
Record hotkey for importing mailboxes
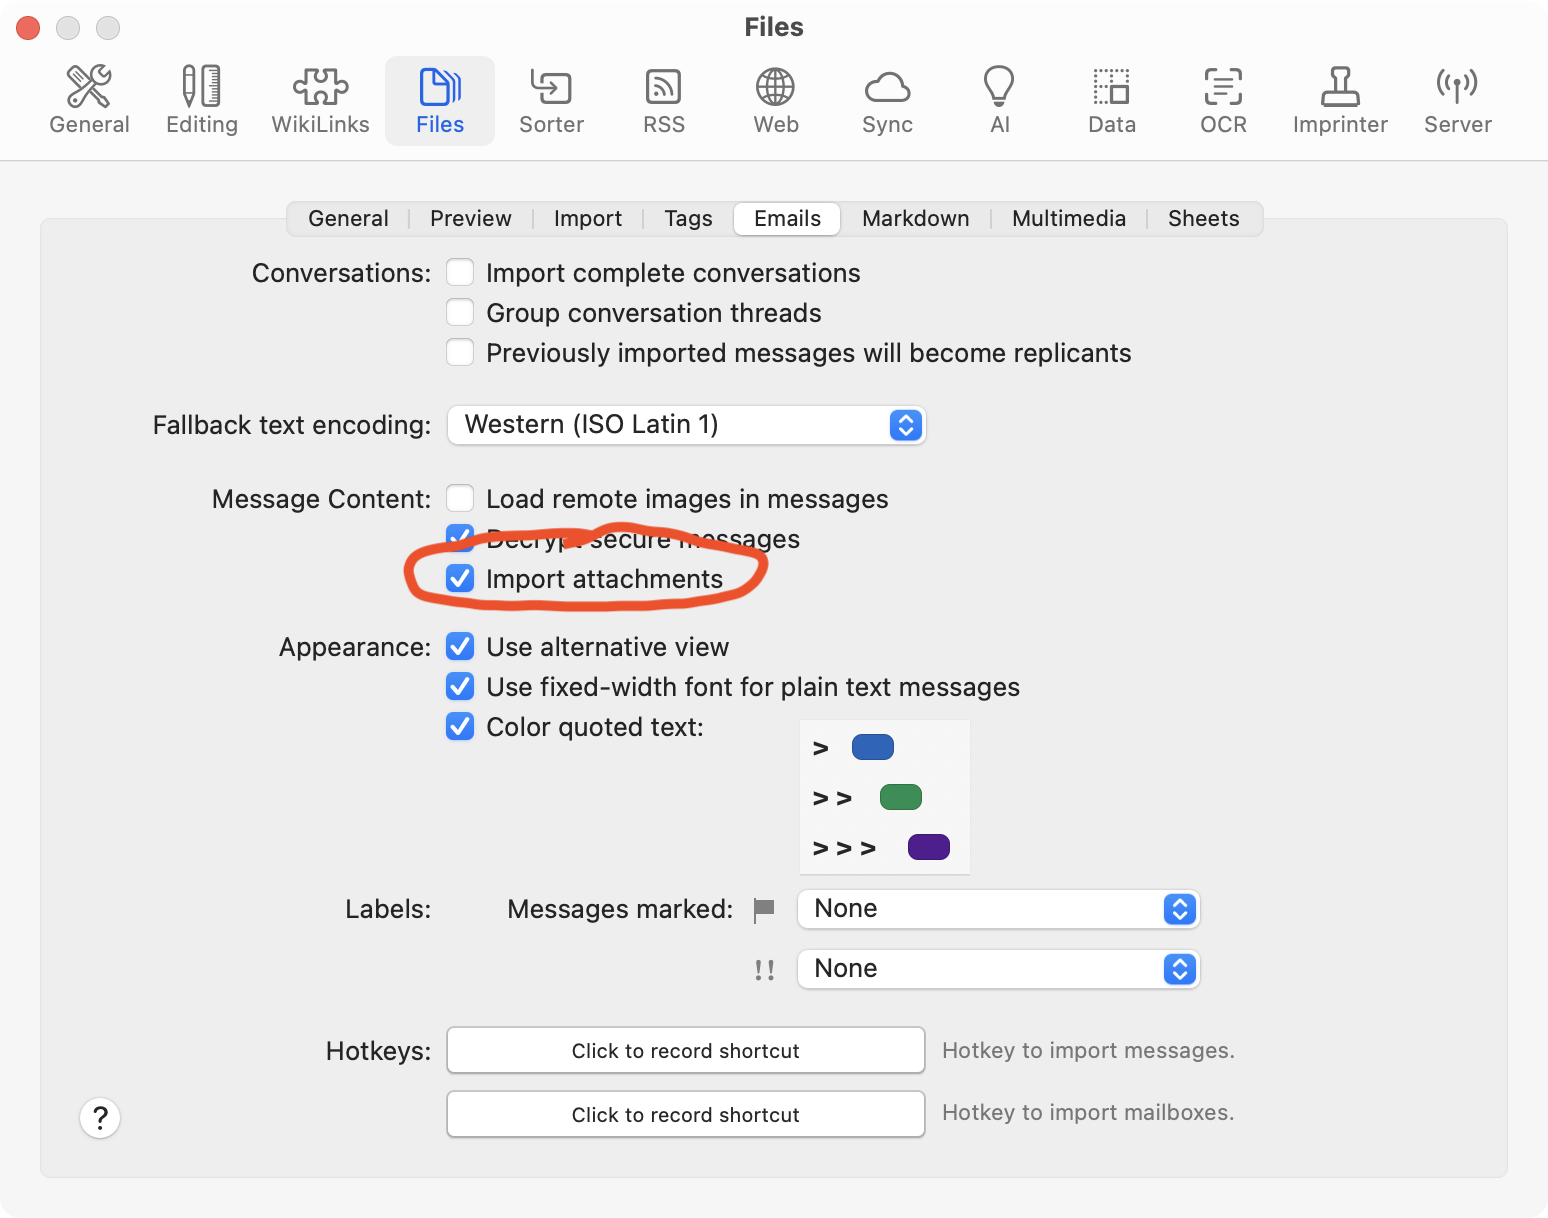[685, 1115]
